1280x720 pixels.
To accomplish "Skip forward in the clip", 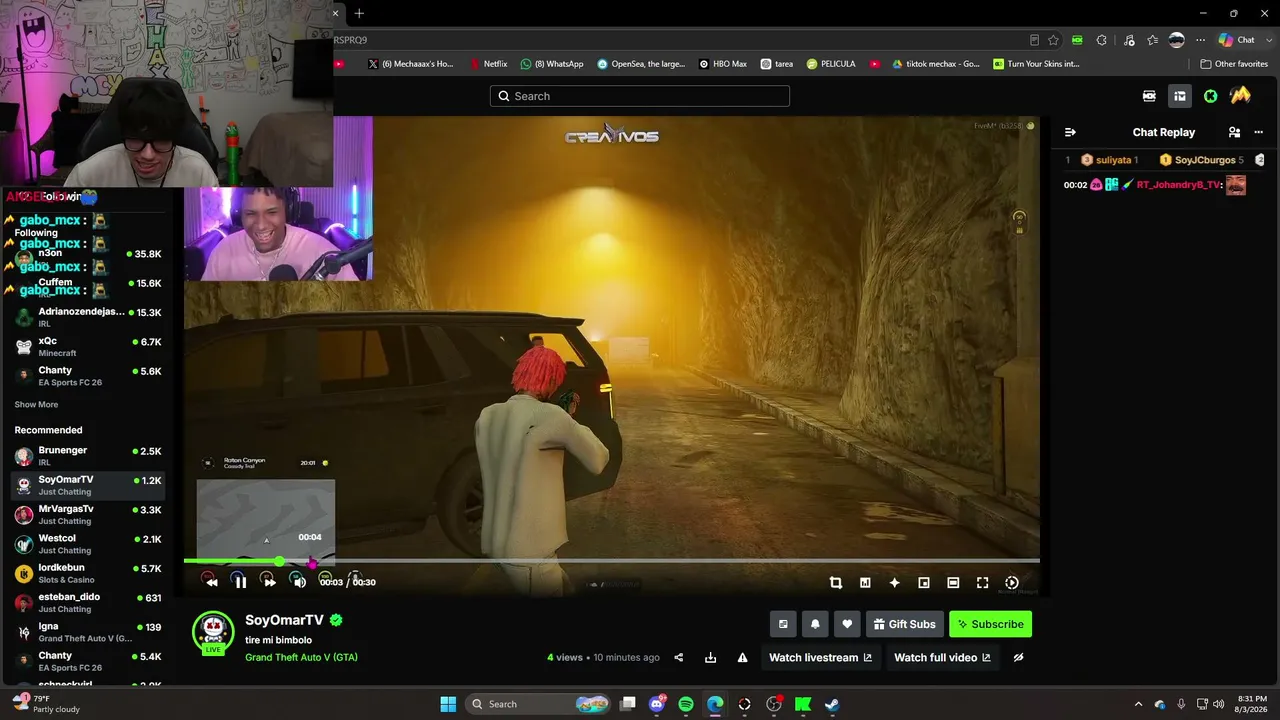I will coord(268,581).
